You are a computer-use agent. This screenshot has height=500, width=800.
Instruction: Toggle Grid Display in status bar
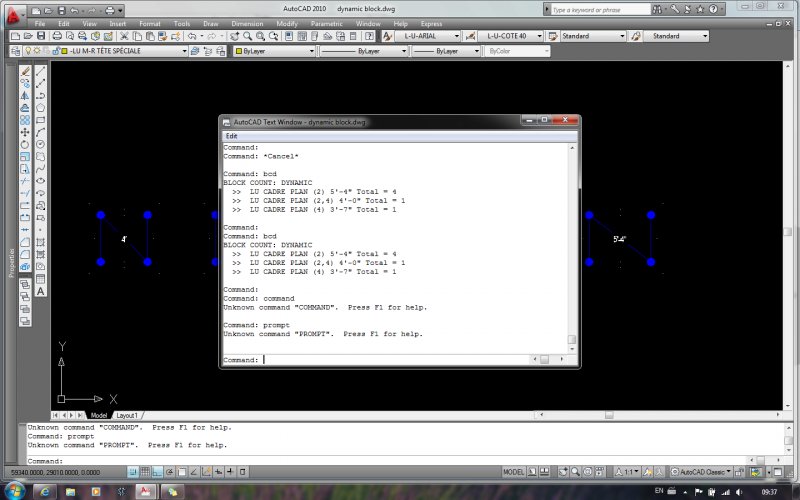tap(145, 472)
